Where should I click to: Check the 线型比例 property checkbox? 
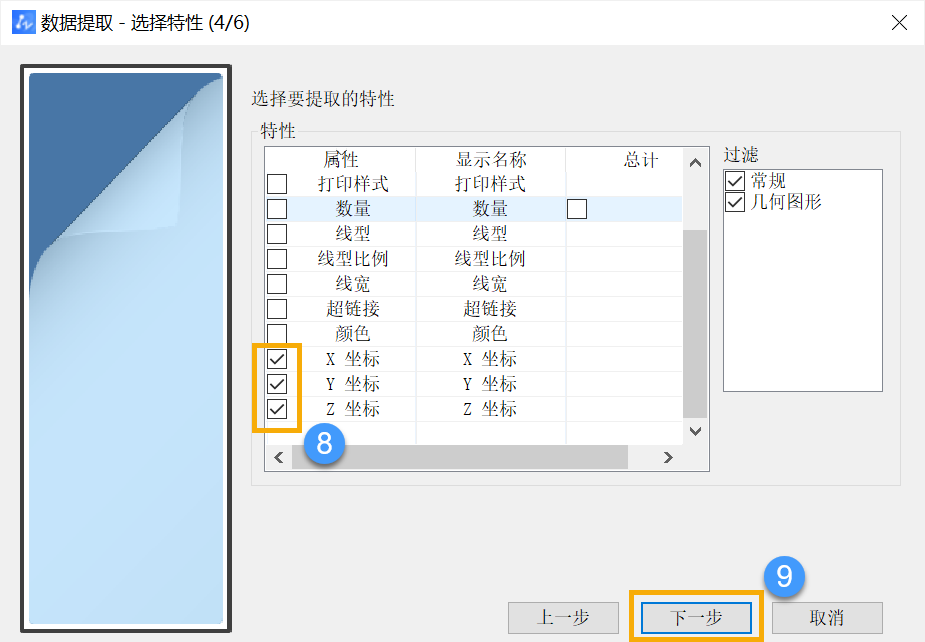[x=277, y=258]
